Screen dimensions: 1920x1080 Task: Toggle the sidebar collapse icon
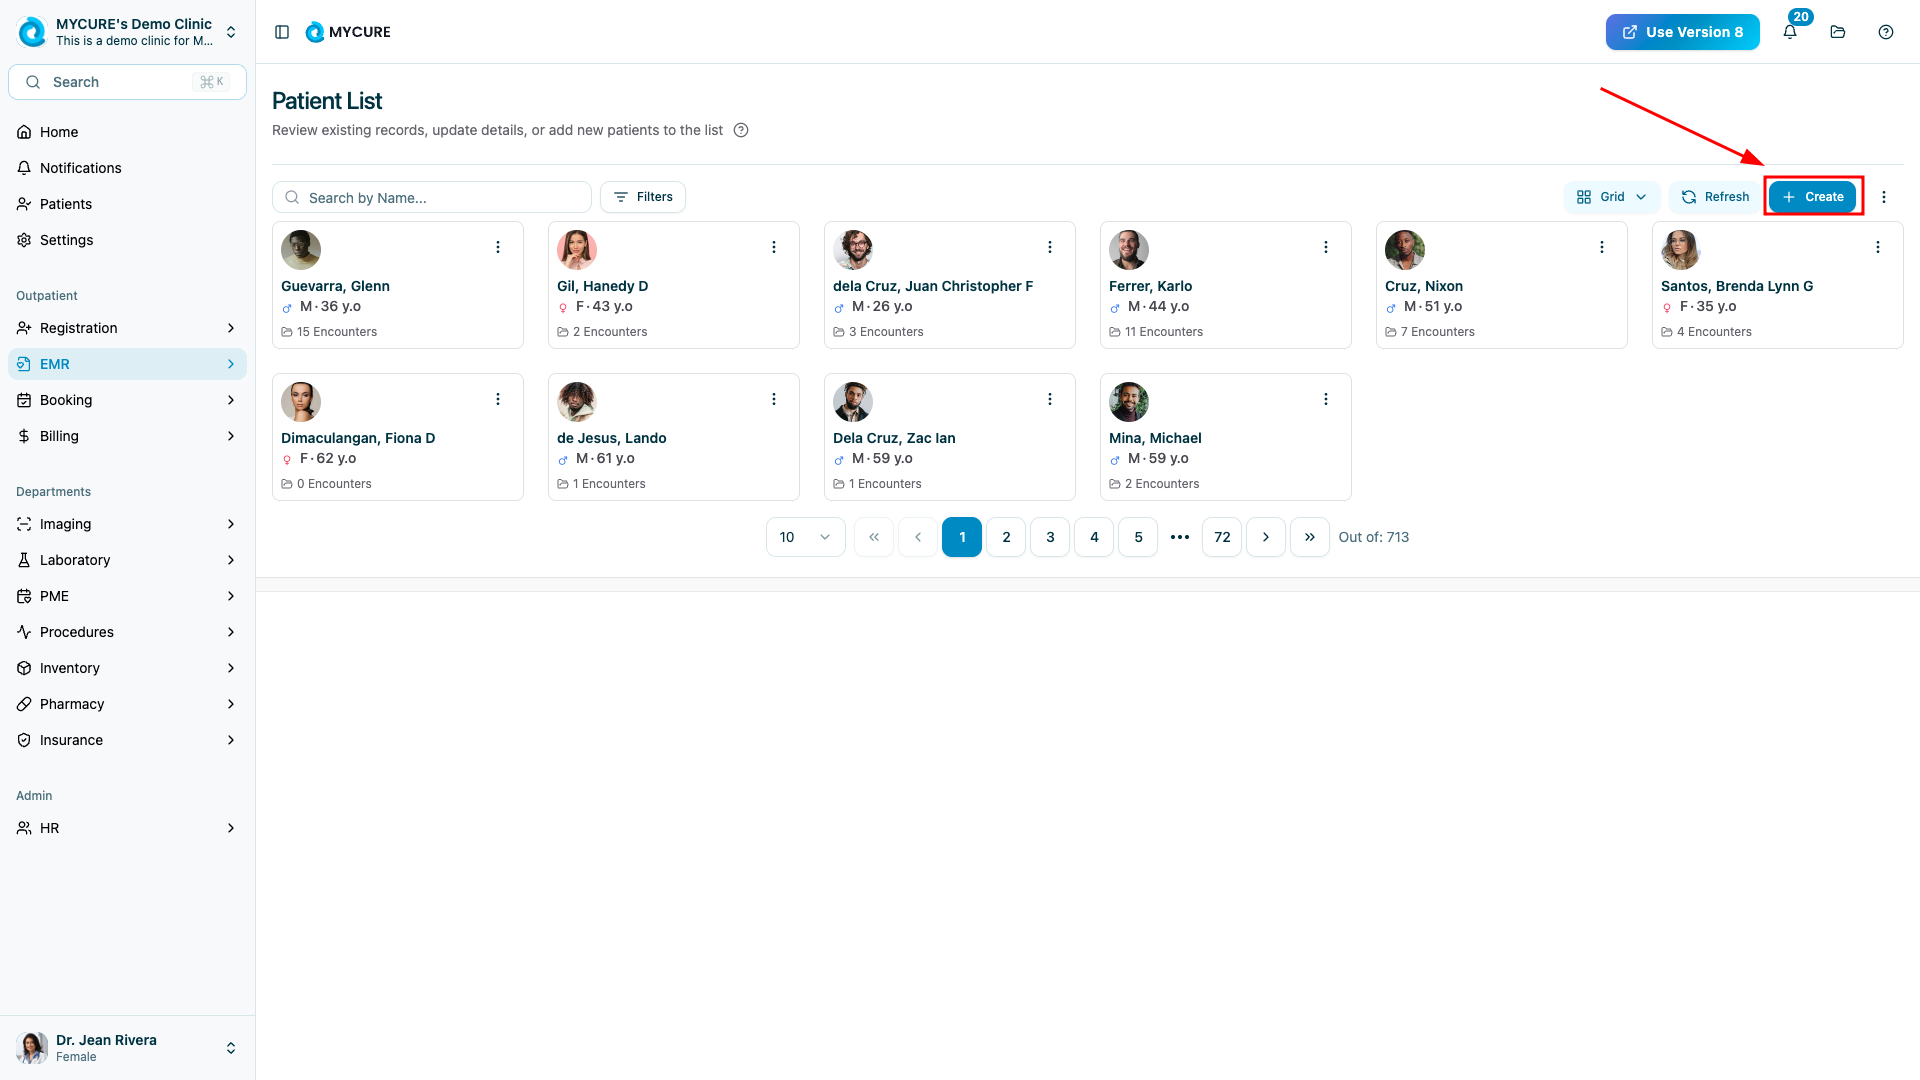pyautogui.click(x=282, y=32)
